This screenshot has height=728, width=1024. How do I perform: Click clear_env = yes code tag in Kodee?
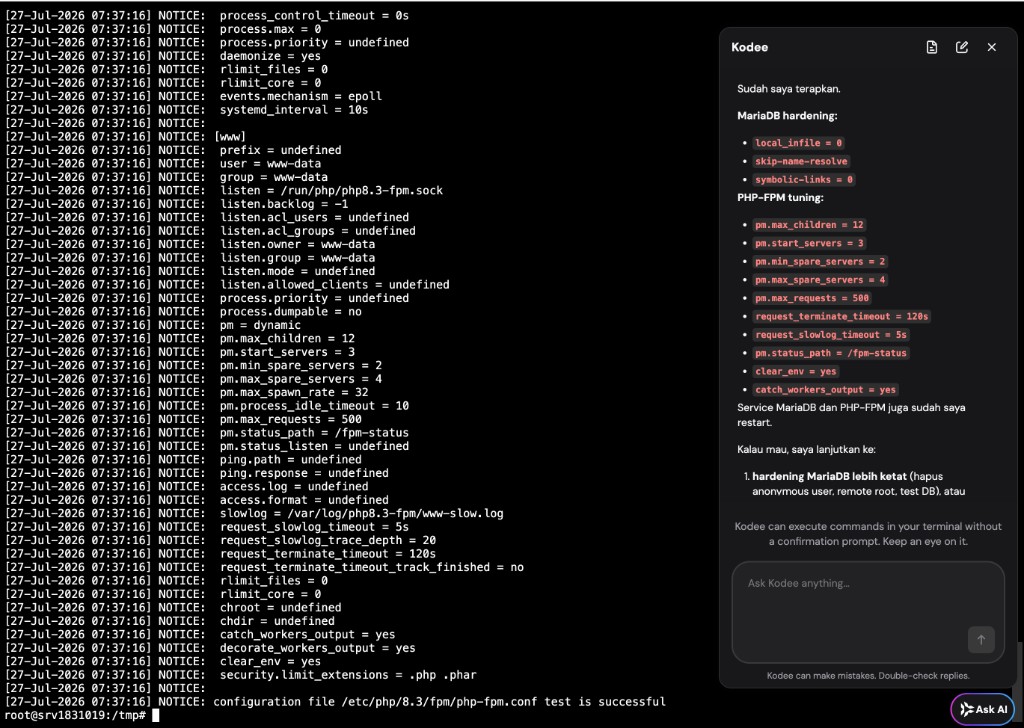click(795, 371)
